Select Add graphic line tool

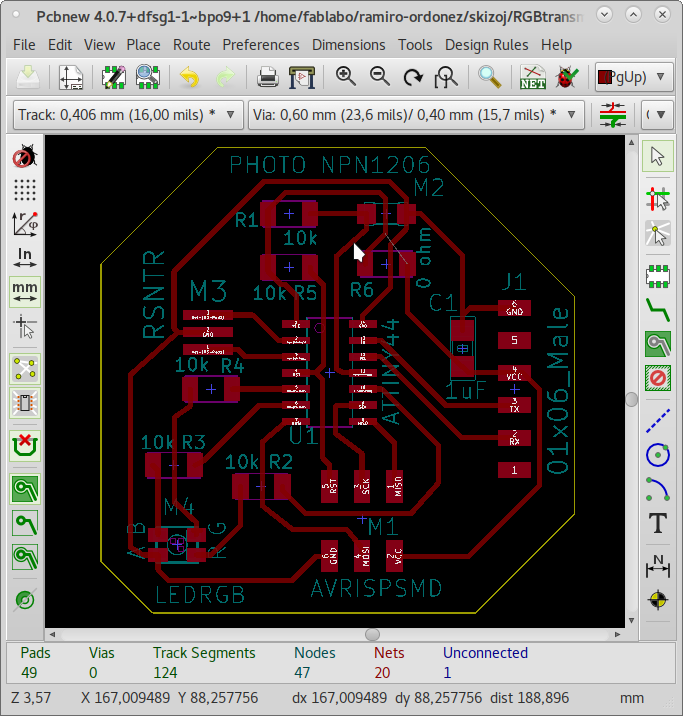[657, 421]
